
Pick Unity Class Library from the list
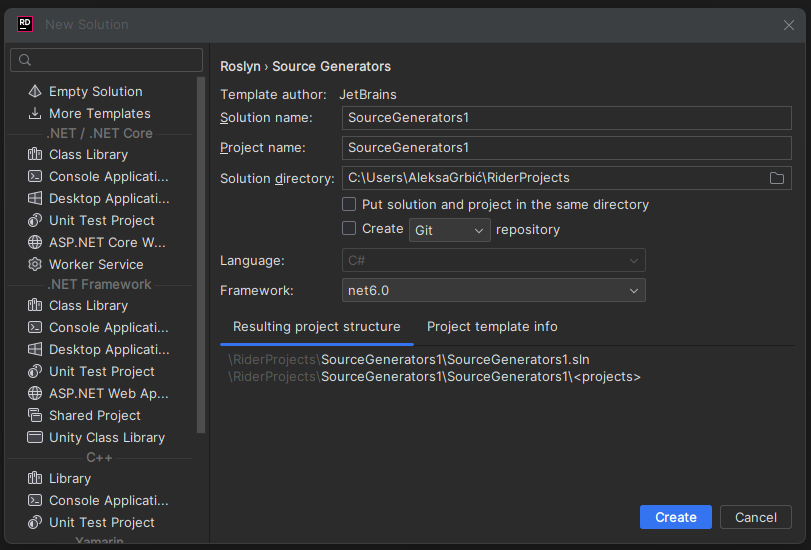[x=107, y=437]
